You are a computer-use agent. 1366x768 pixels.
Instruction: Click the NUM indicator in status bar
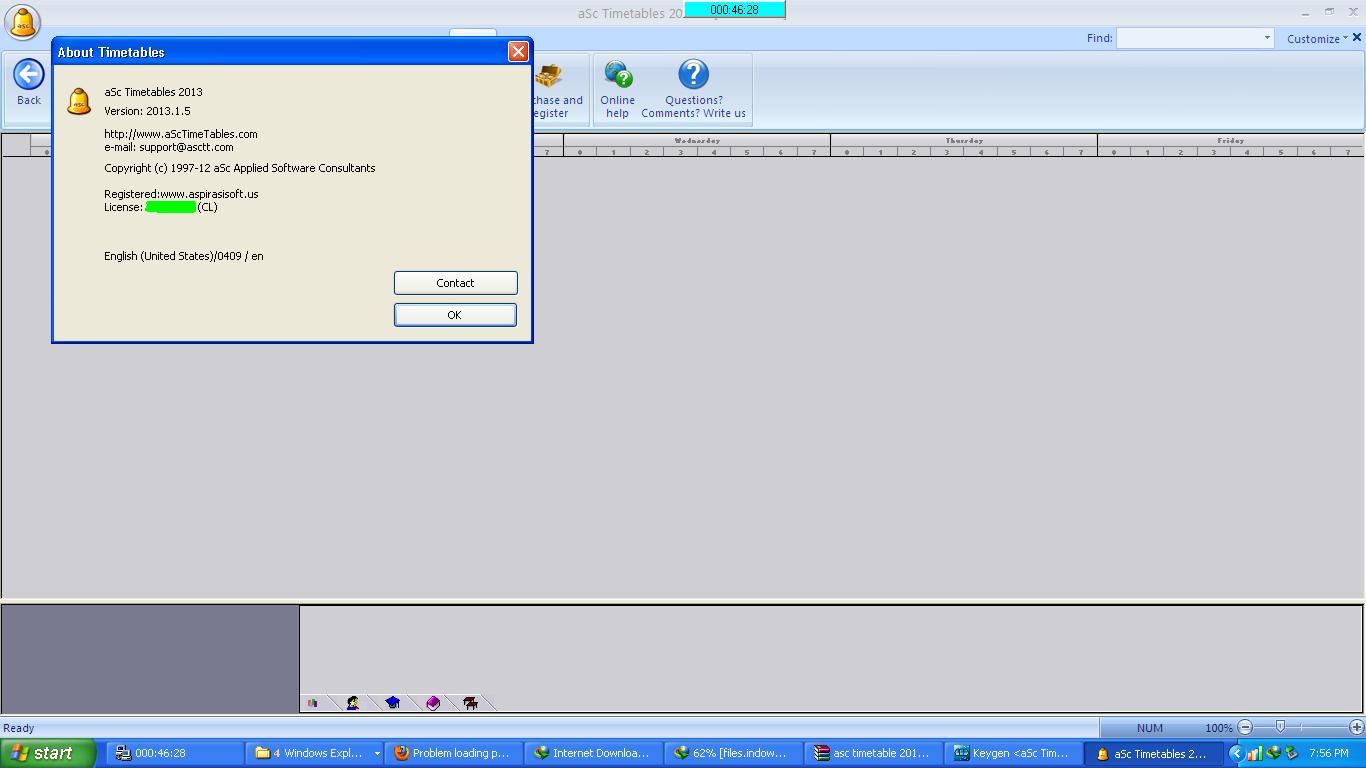click(x=1150, y=728)
